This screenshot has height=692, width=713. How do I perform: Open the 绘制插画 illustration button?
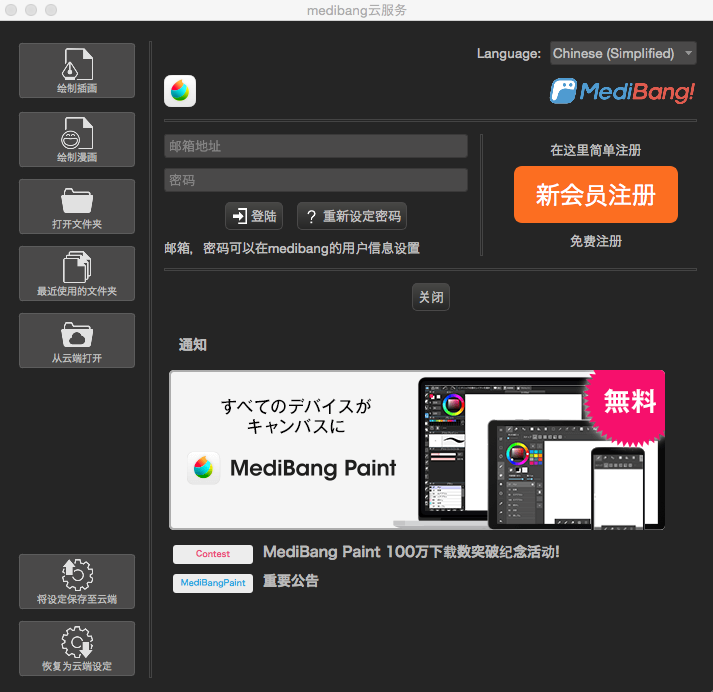click(x=77, y=70)
